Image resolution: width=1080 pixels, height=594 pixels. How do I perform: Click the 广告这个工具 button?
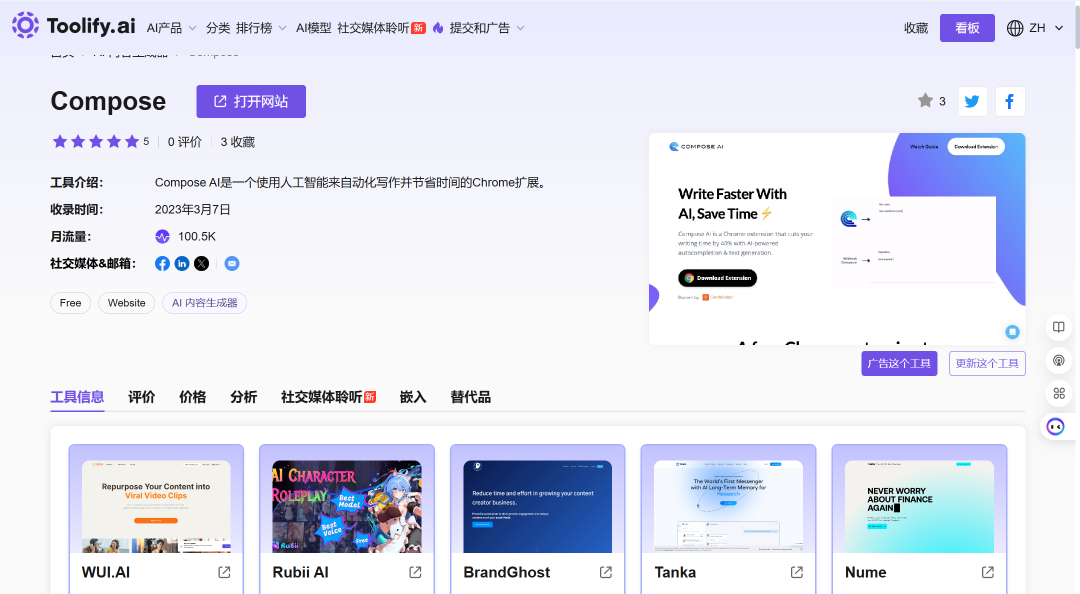(x=899, y=363)
